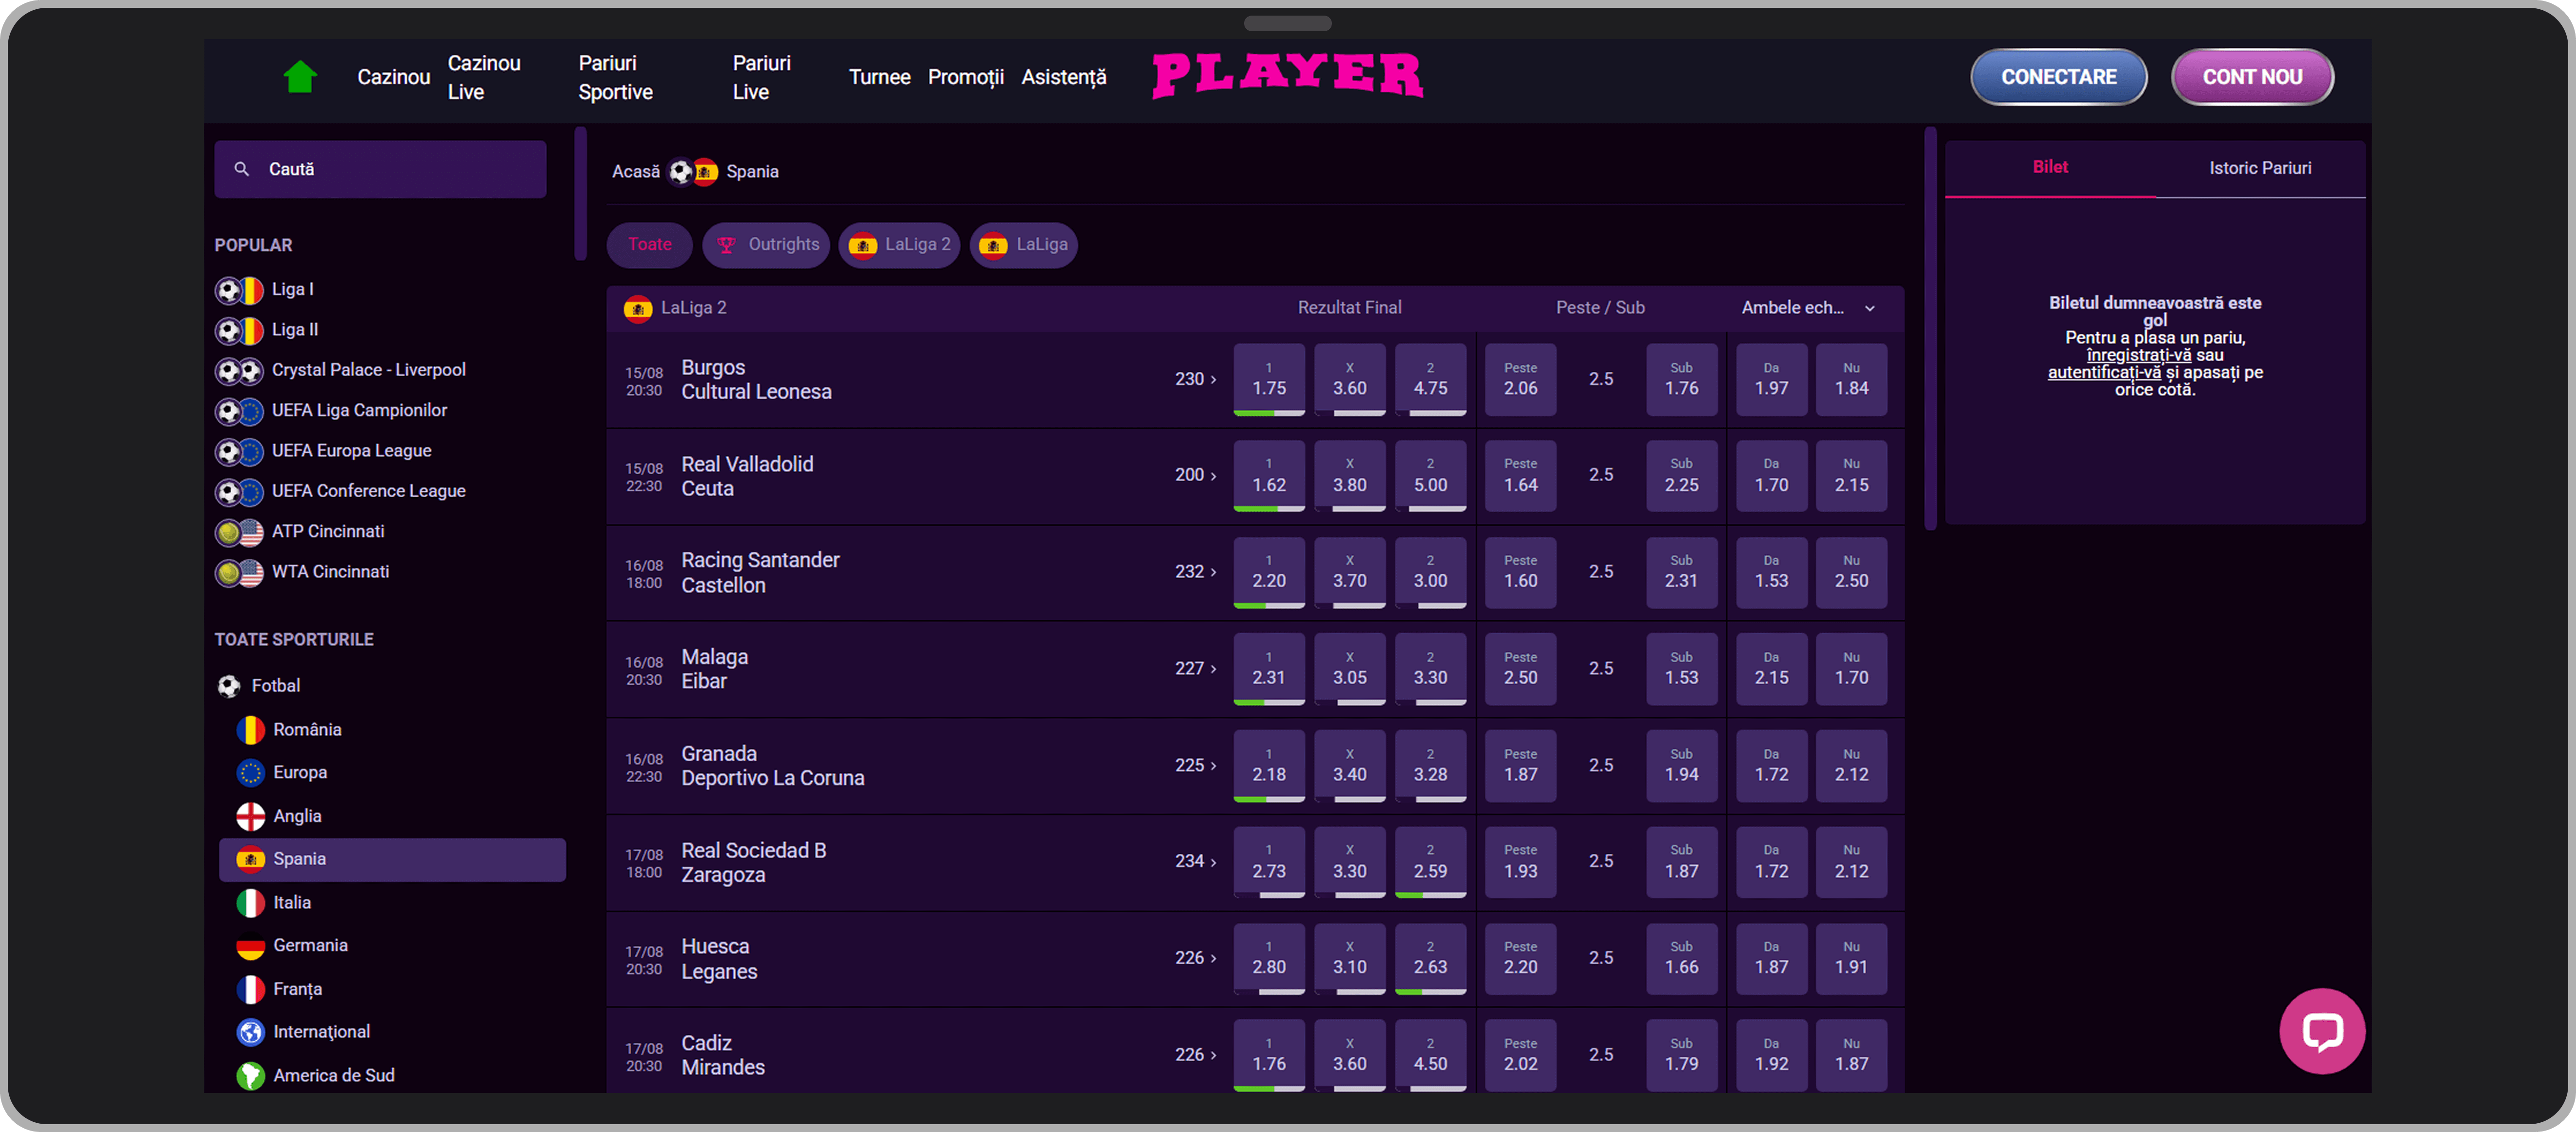The width and height of the screenshot is (2576, 1132).
Task: Select Peste 2.50 for Malaga - Eibar
Action: coord(1520,668)
